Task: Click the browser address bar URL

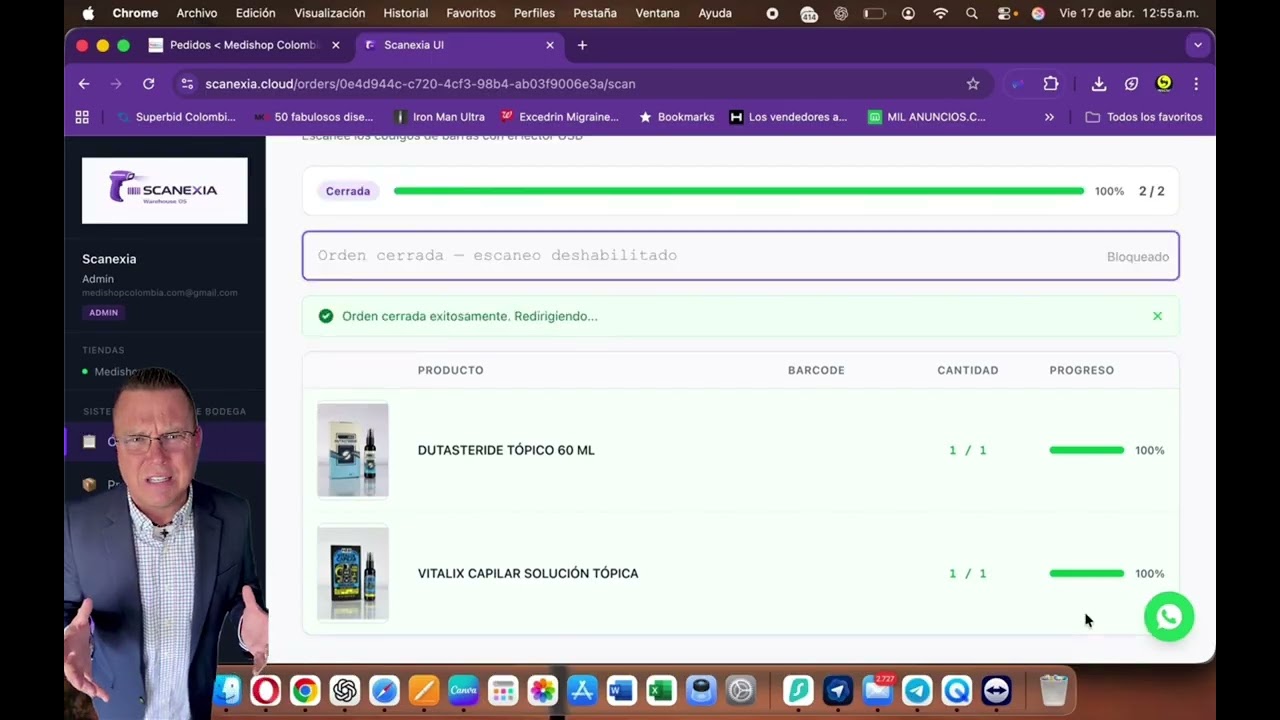Action: point(420,84)
